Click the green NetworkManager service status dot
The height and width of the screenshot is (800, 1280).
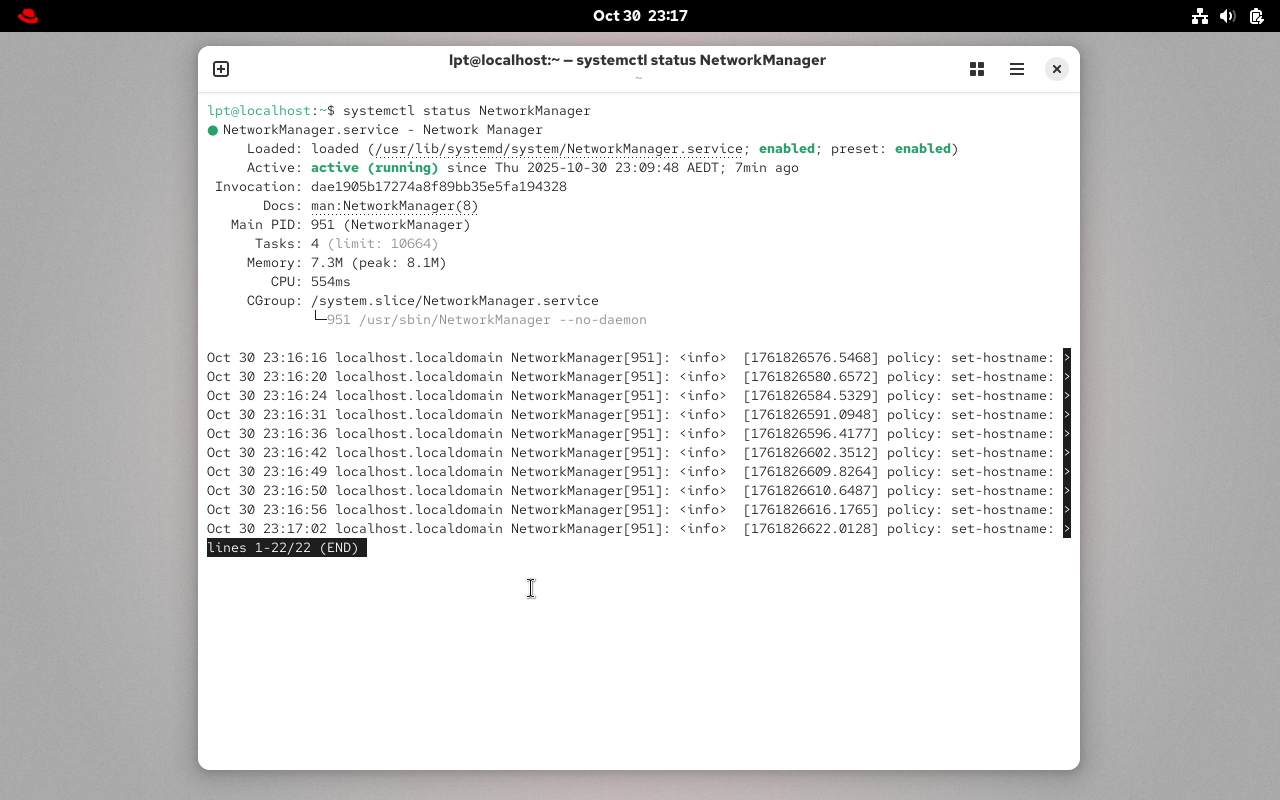[213, 130]
